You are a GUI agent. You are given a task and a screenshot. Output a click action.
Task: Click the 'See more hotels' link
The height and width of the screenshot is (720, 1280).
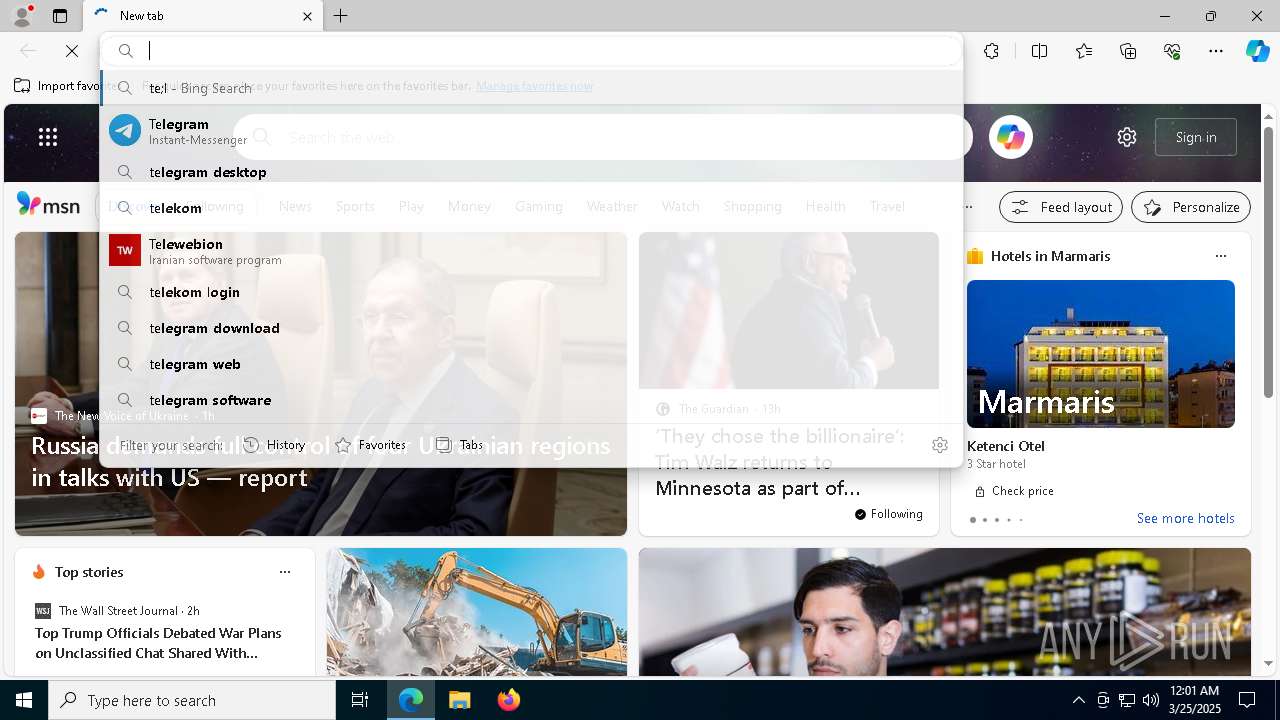tap(1185, 518)
